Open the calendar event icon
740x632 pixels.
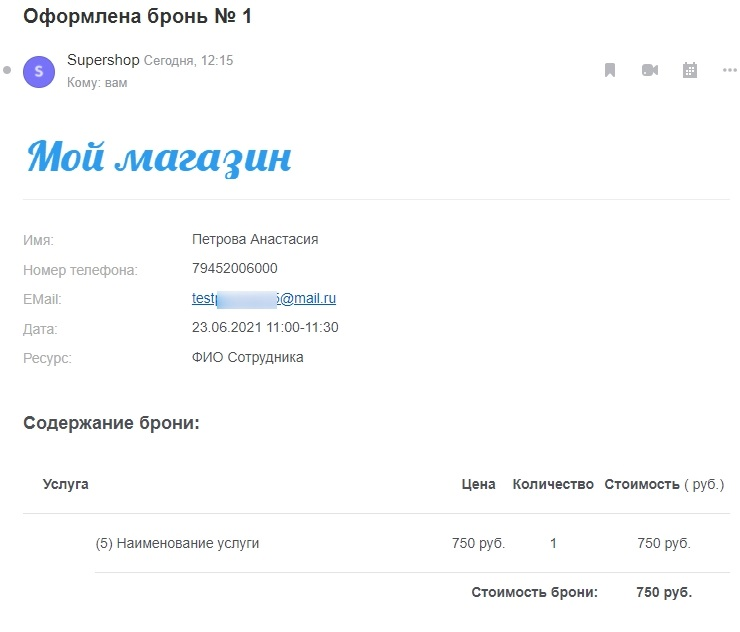689,70
